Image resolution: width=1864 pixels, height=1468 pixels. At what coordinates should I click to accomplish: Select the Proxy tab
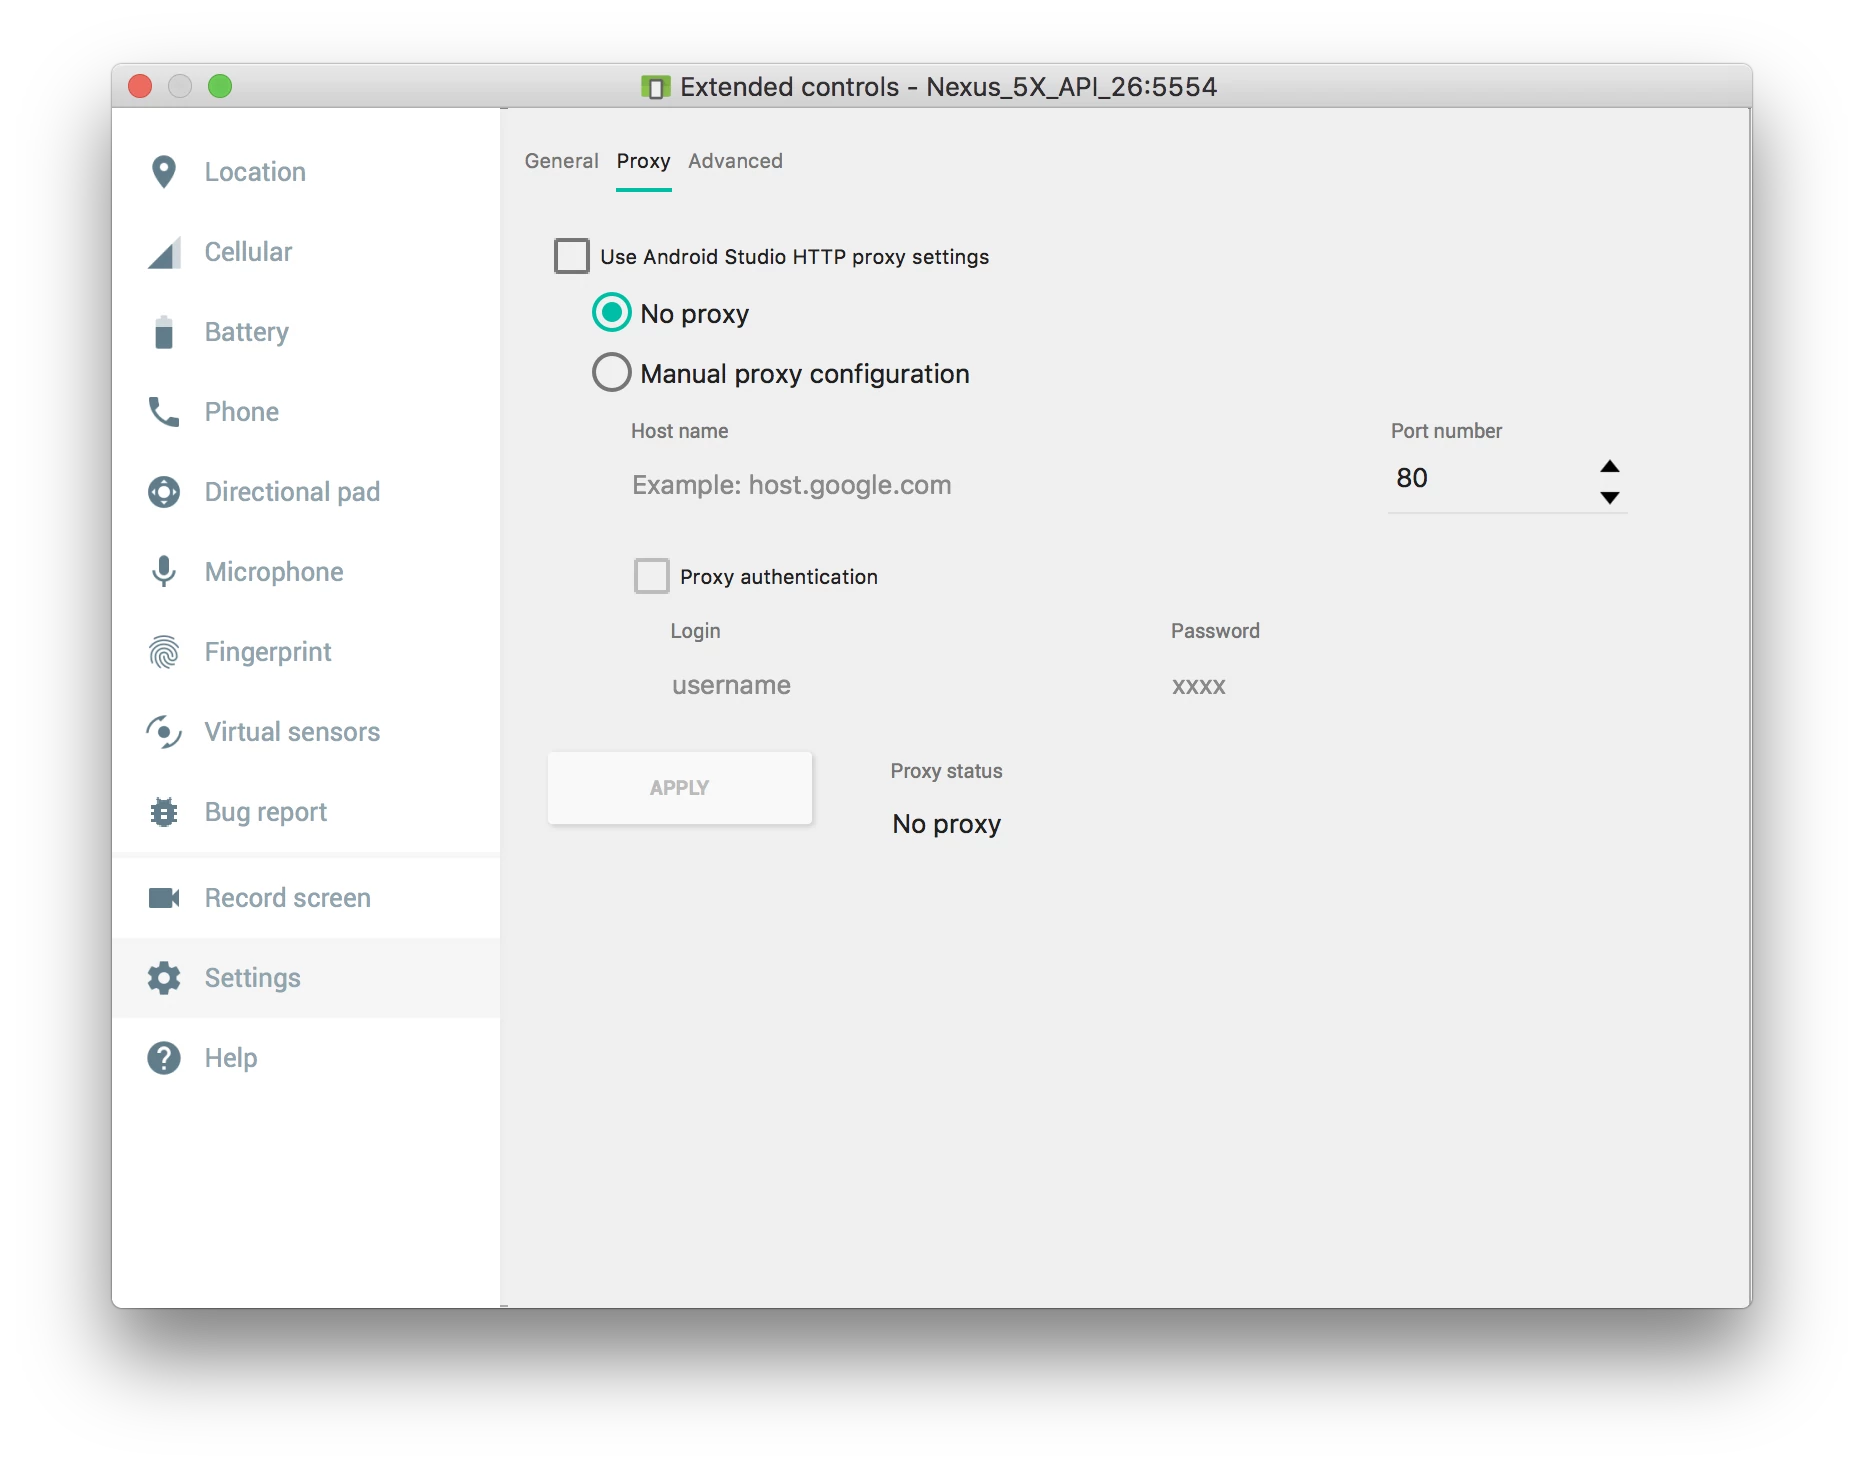643,161
